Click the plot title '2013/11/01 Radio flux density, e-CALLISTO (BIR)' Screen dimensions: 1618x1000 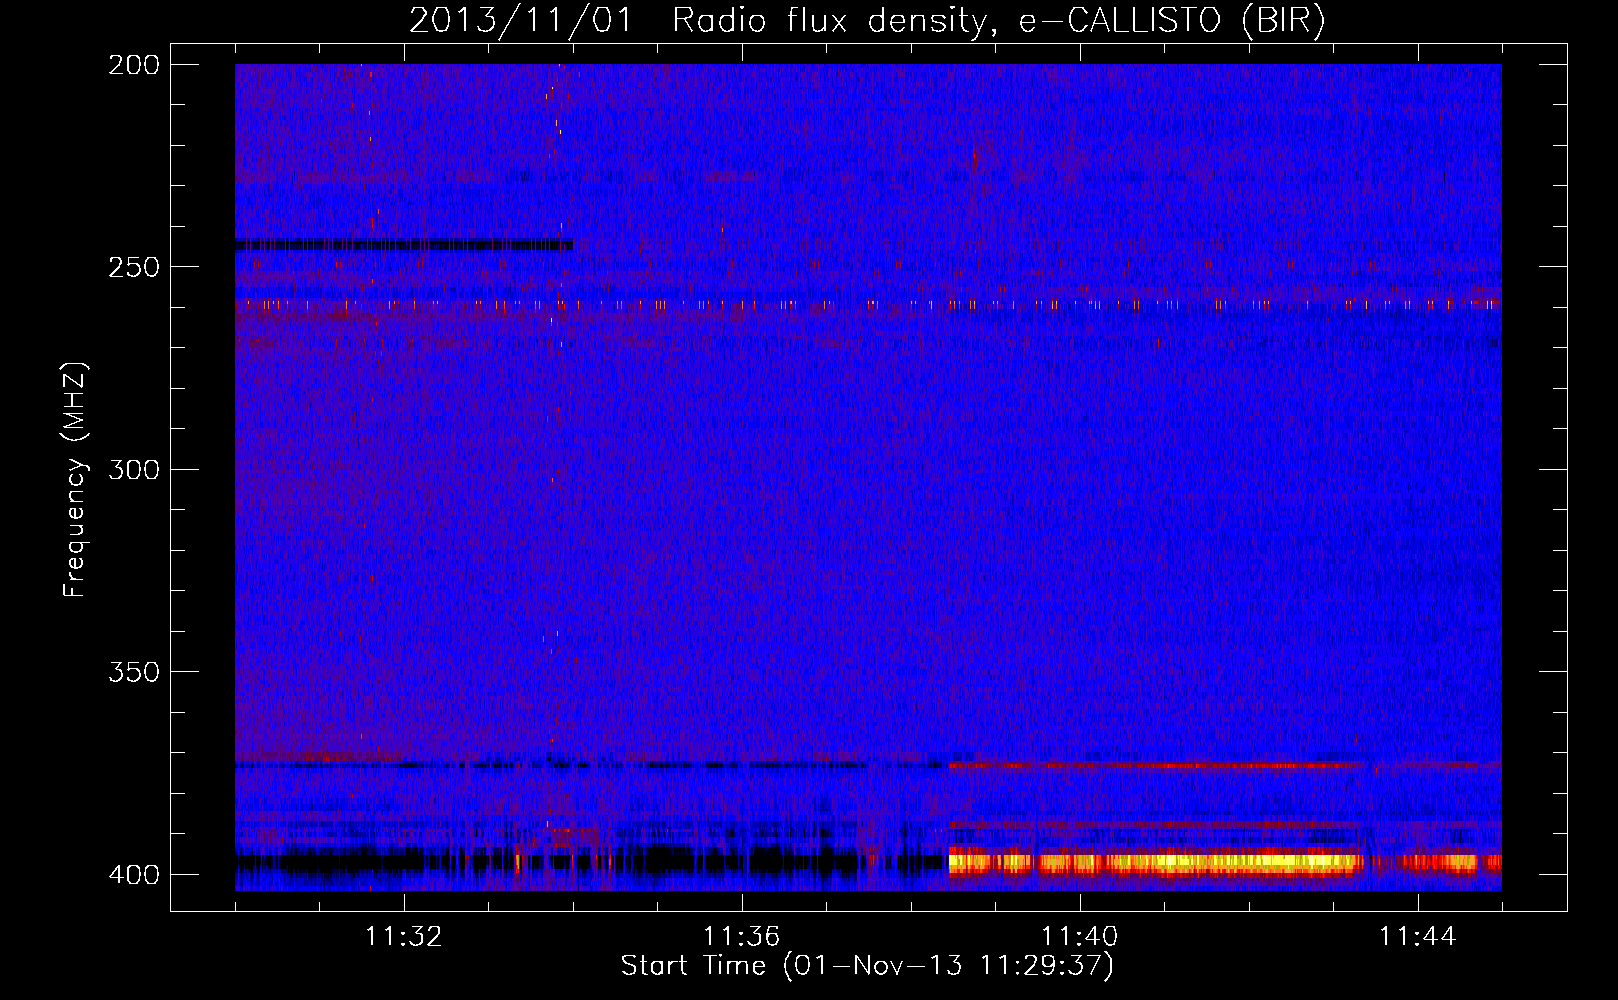[867, 20]
